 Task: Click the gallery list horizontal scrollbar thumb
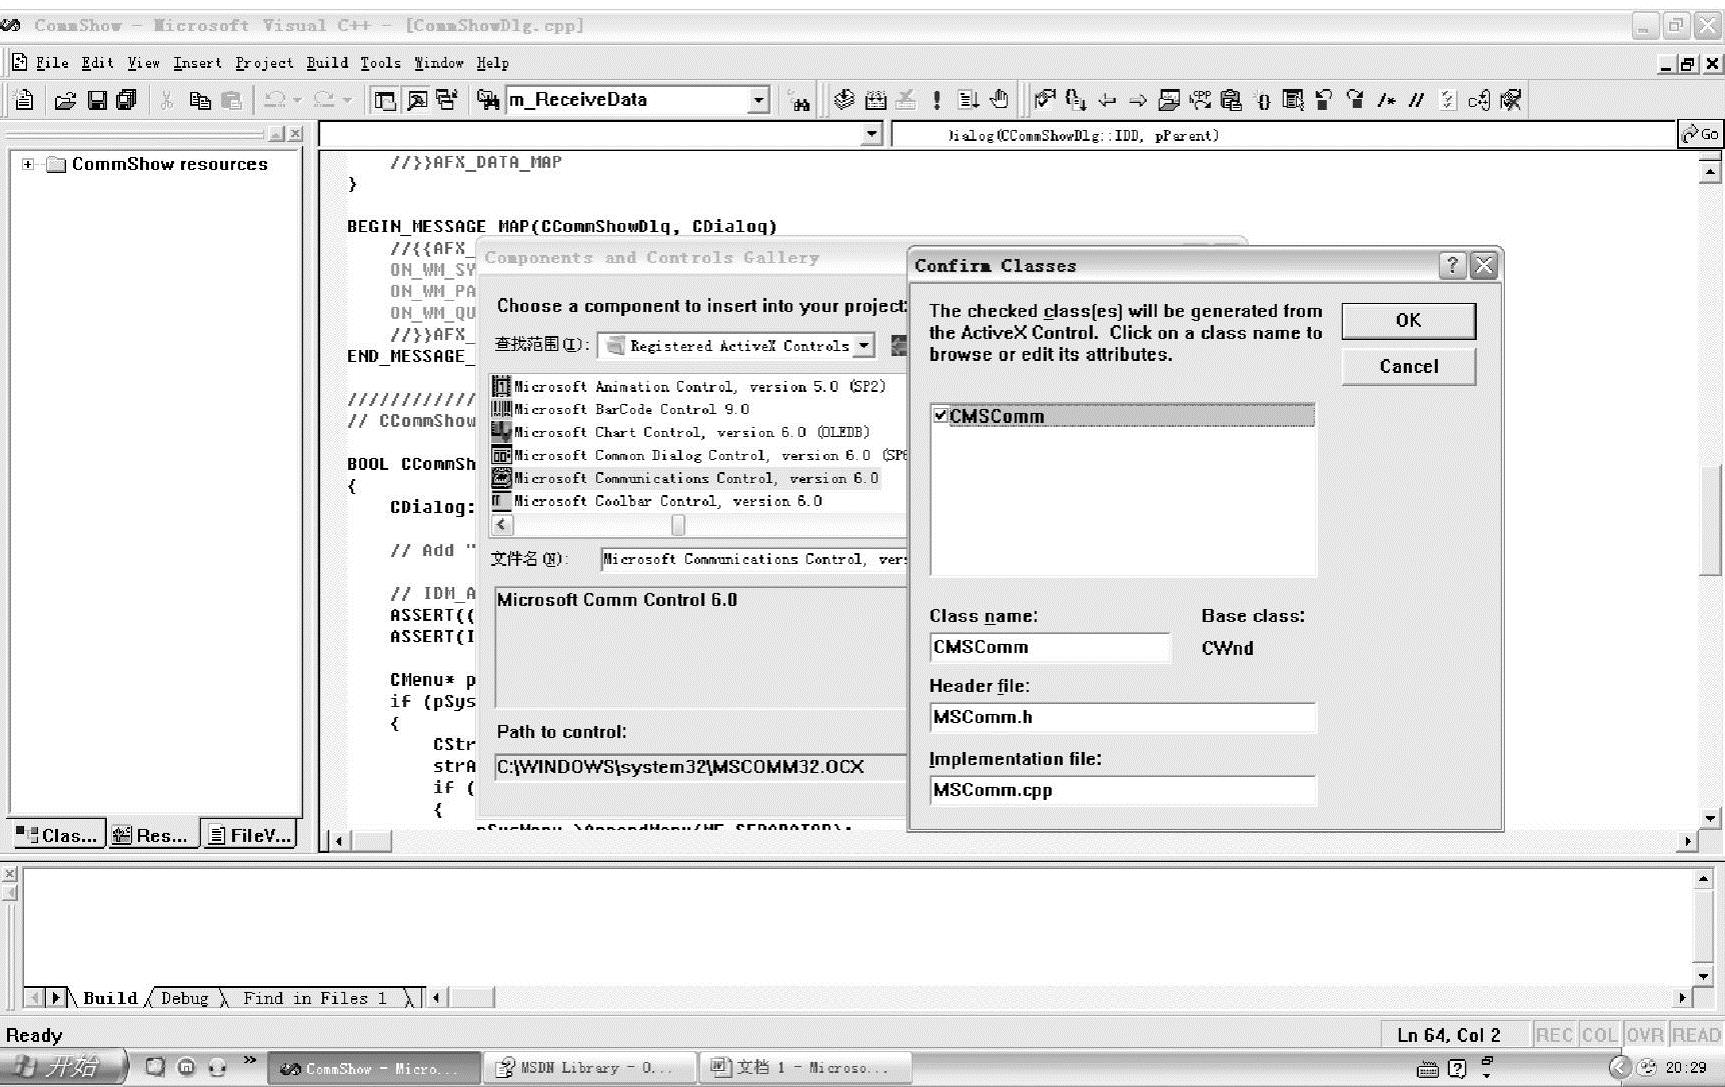678,525
